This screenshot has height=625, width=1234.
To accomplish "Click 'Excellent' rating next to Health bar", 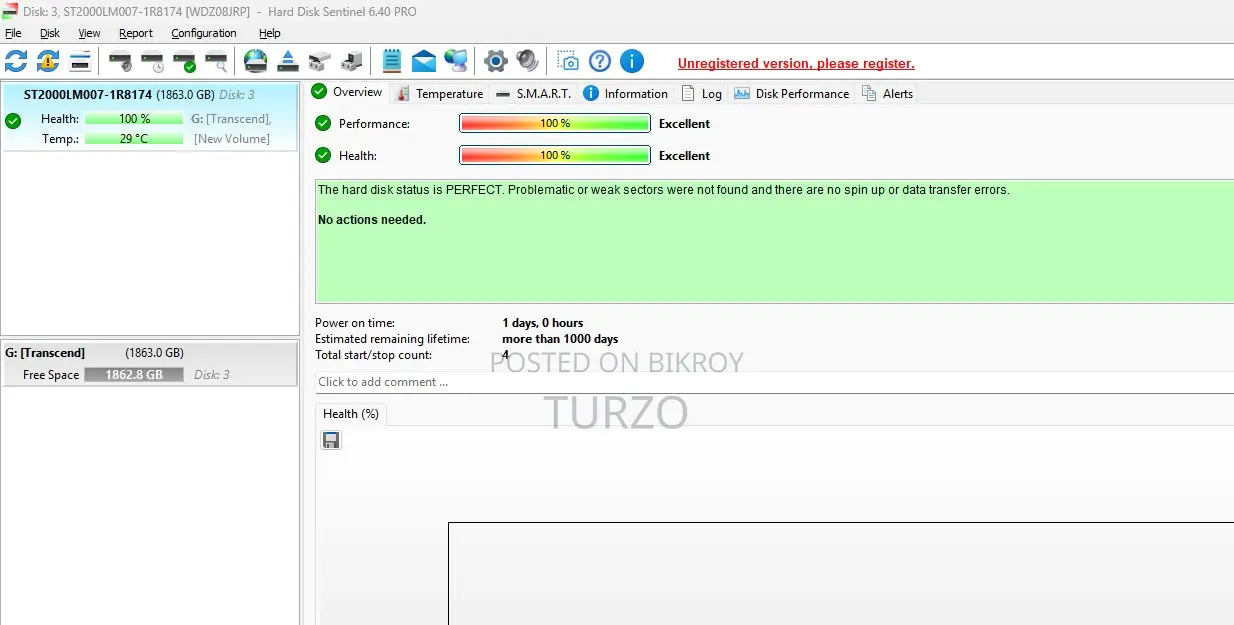I will (x=684, y=156).
